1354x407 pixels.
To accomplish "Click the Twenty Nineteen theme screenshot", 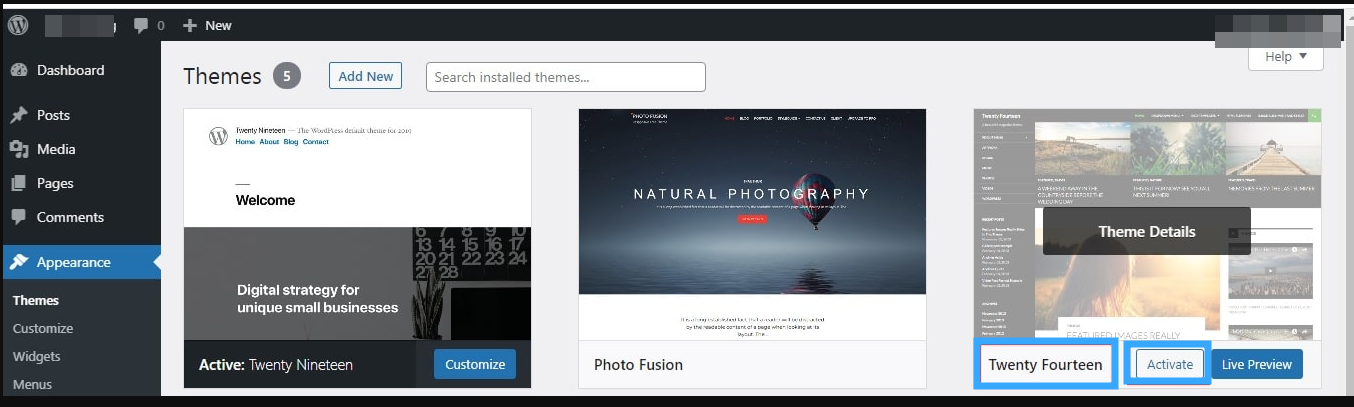I will coord(358,225).
